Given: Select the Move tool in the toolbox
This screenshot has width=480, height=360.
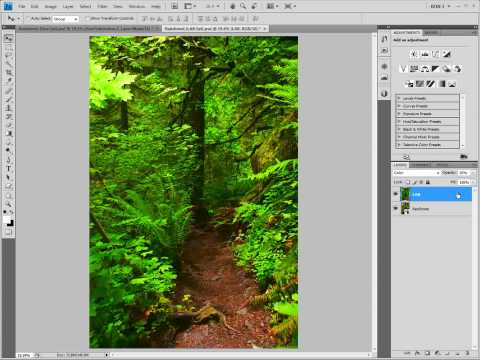Looking at the screenshot, I should [x=9, y=38].
